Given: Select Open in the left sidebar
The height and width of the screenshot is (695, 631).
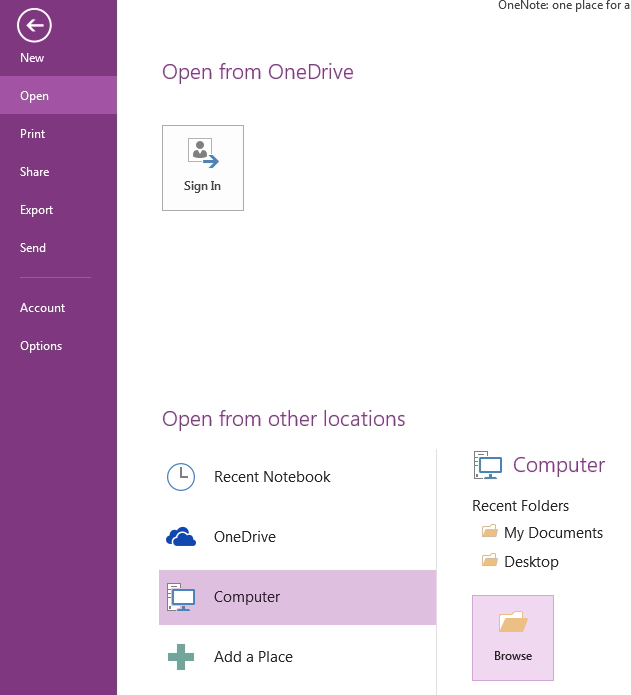Looking at the screenshot, I should [34, 96].
